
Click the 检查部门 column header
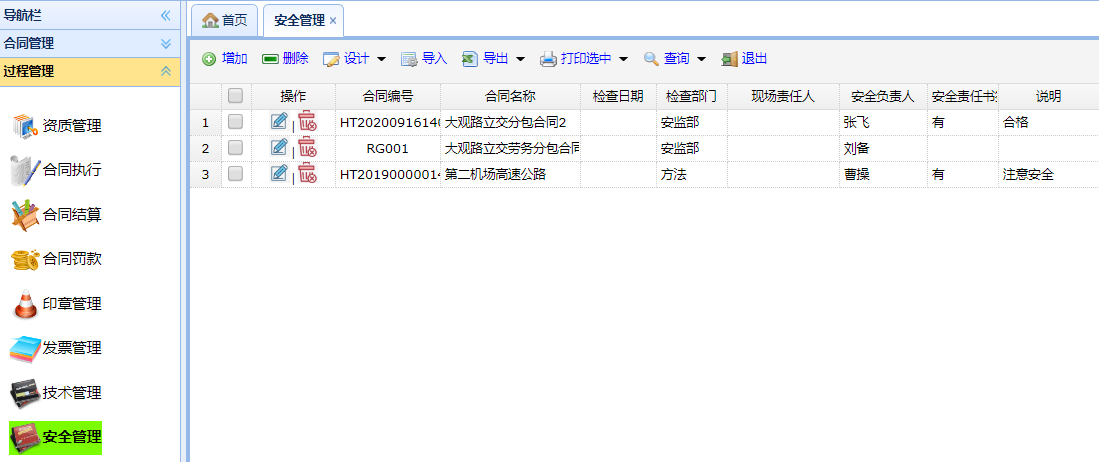tap(692, 97)
